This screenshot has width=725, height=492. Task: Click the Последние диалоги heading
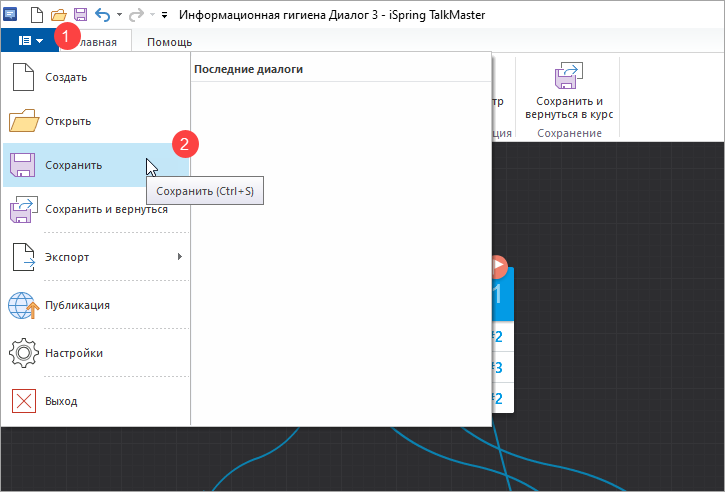pos(248,69)
